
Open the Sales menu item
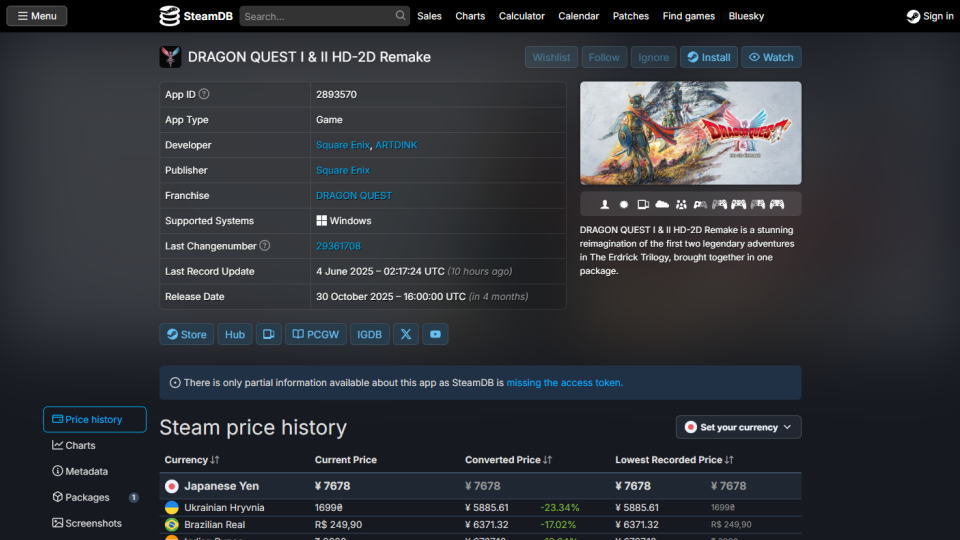pyautogui.click(x=429, y=16)
